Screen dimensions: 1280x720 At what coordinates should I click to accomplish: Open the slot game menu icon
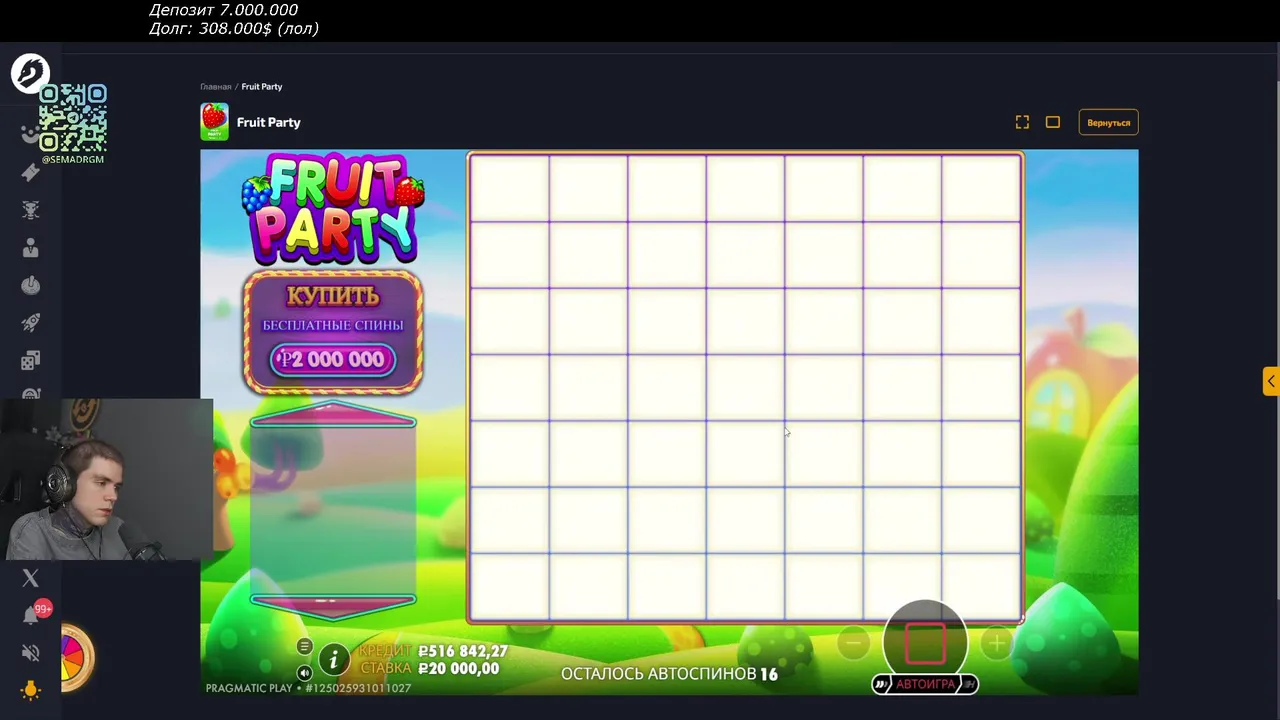click(305, 647)
